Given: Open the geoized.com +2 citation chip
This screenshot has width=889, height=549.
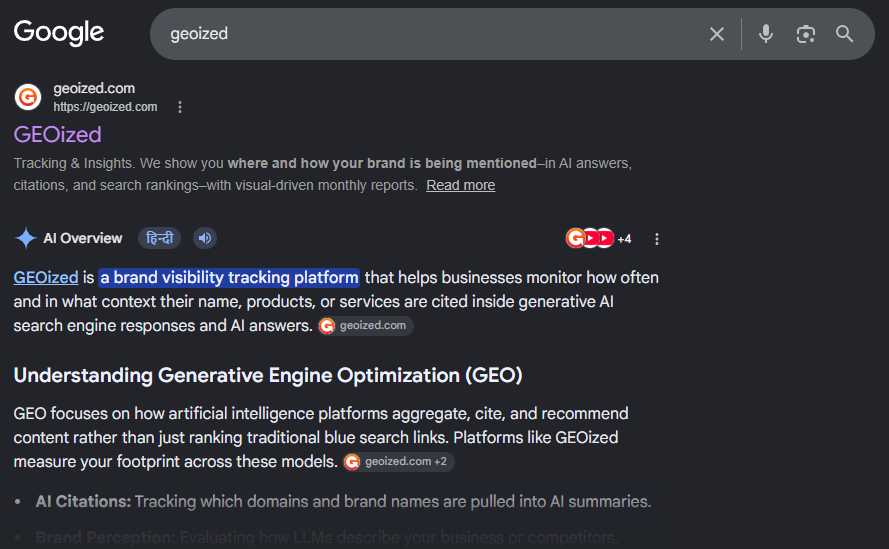Looking at the screenshot, I should 398,462.
